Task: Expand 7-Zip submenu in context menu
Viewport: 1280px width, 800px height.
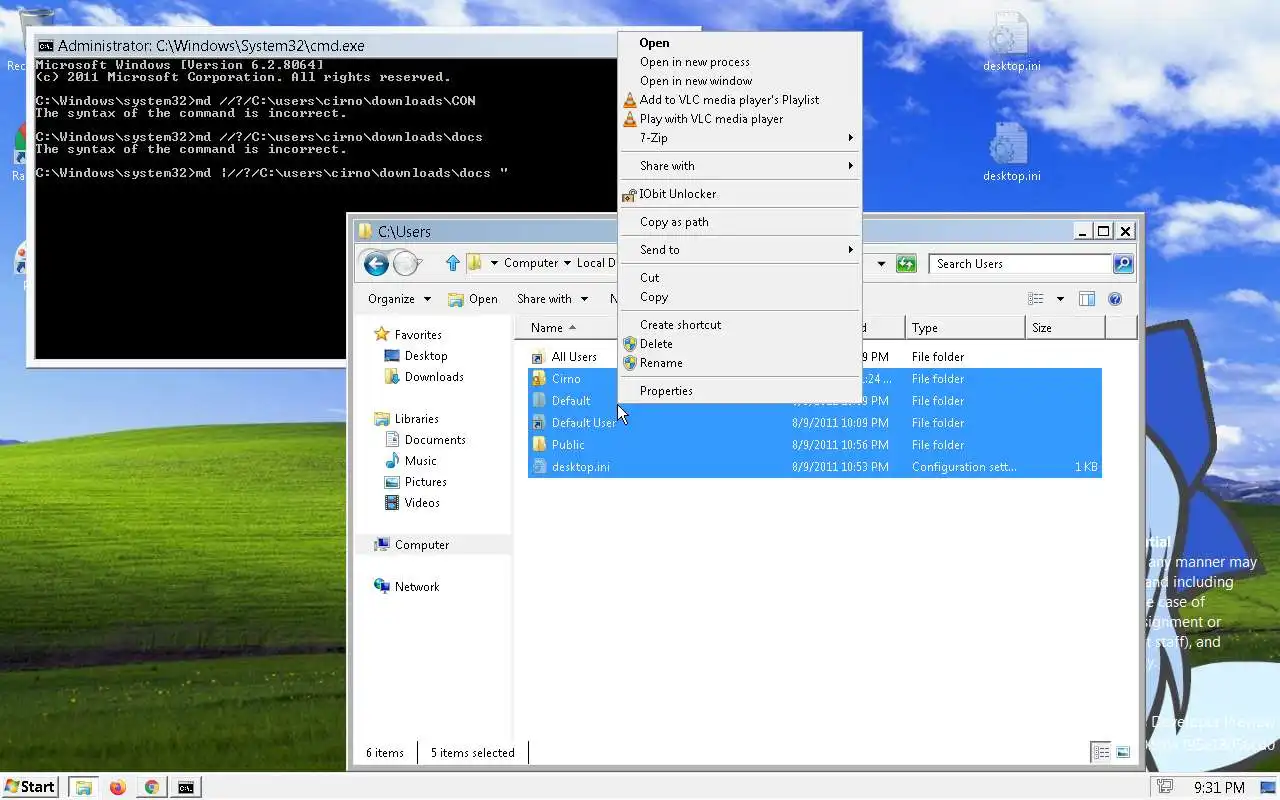Action: (x=740, y=138)
